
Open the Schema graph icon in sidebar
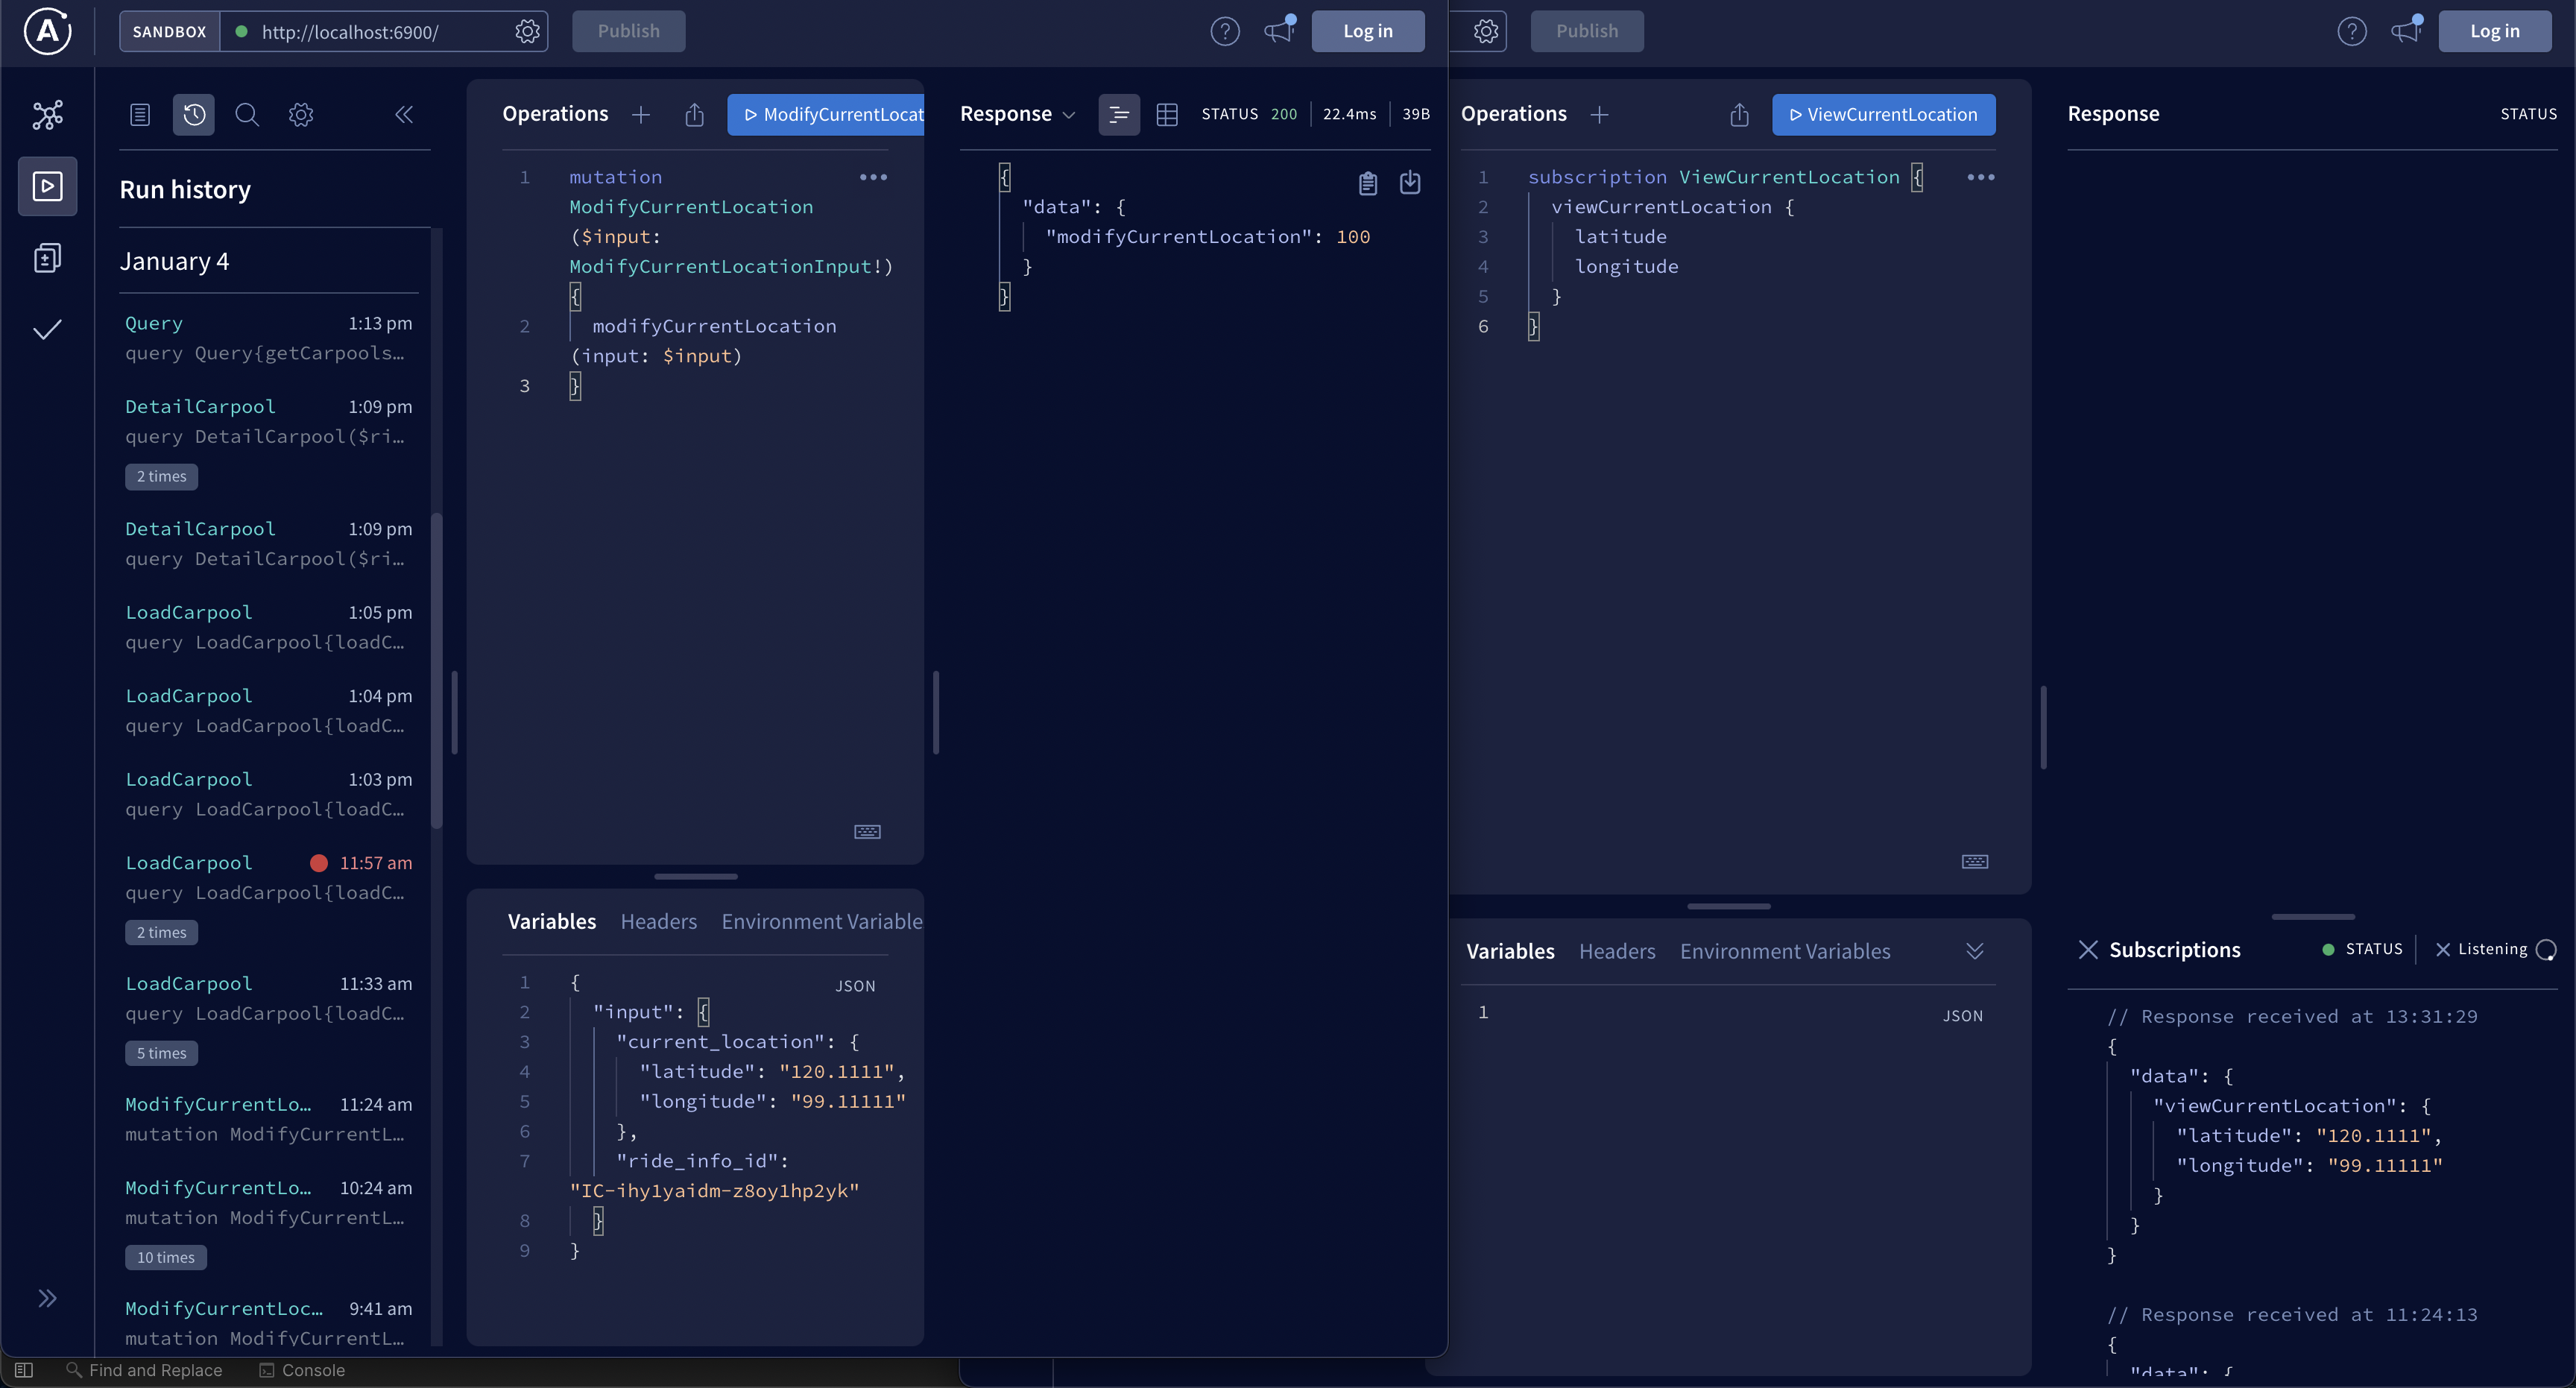(47, 115)
